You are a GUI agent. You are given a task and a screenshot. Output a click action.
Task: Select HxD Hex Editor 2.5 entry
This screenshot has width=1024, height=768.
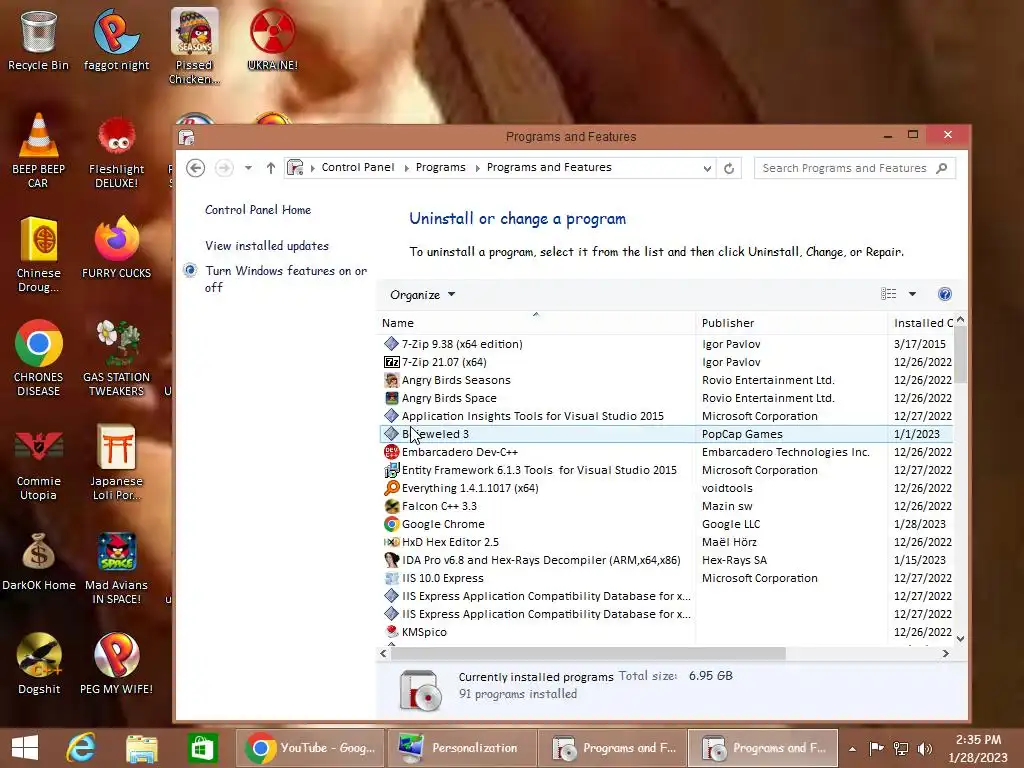pyautogui.click(x=666, y=542)
